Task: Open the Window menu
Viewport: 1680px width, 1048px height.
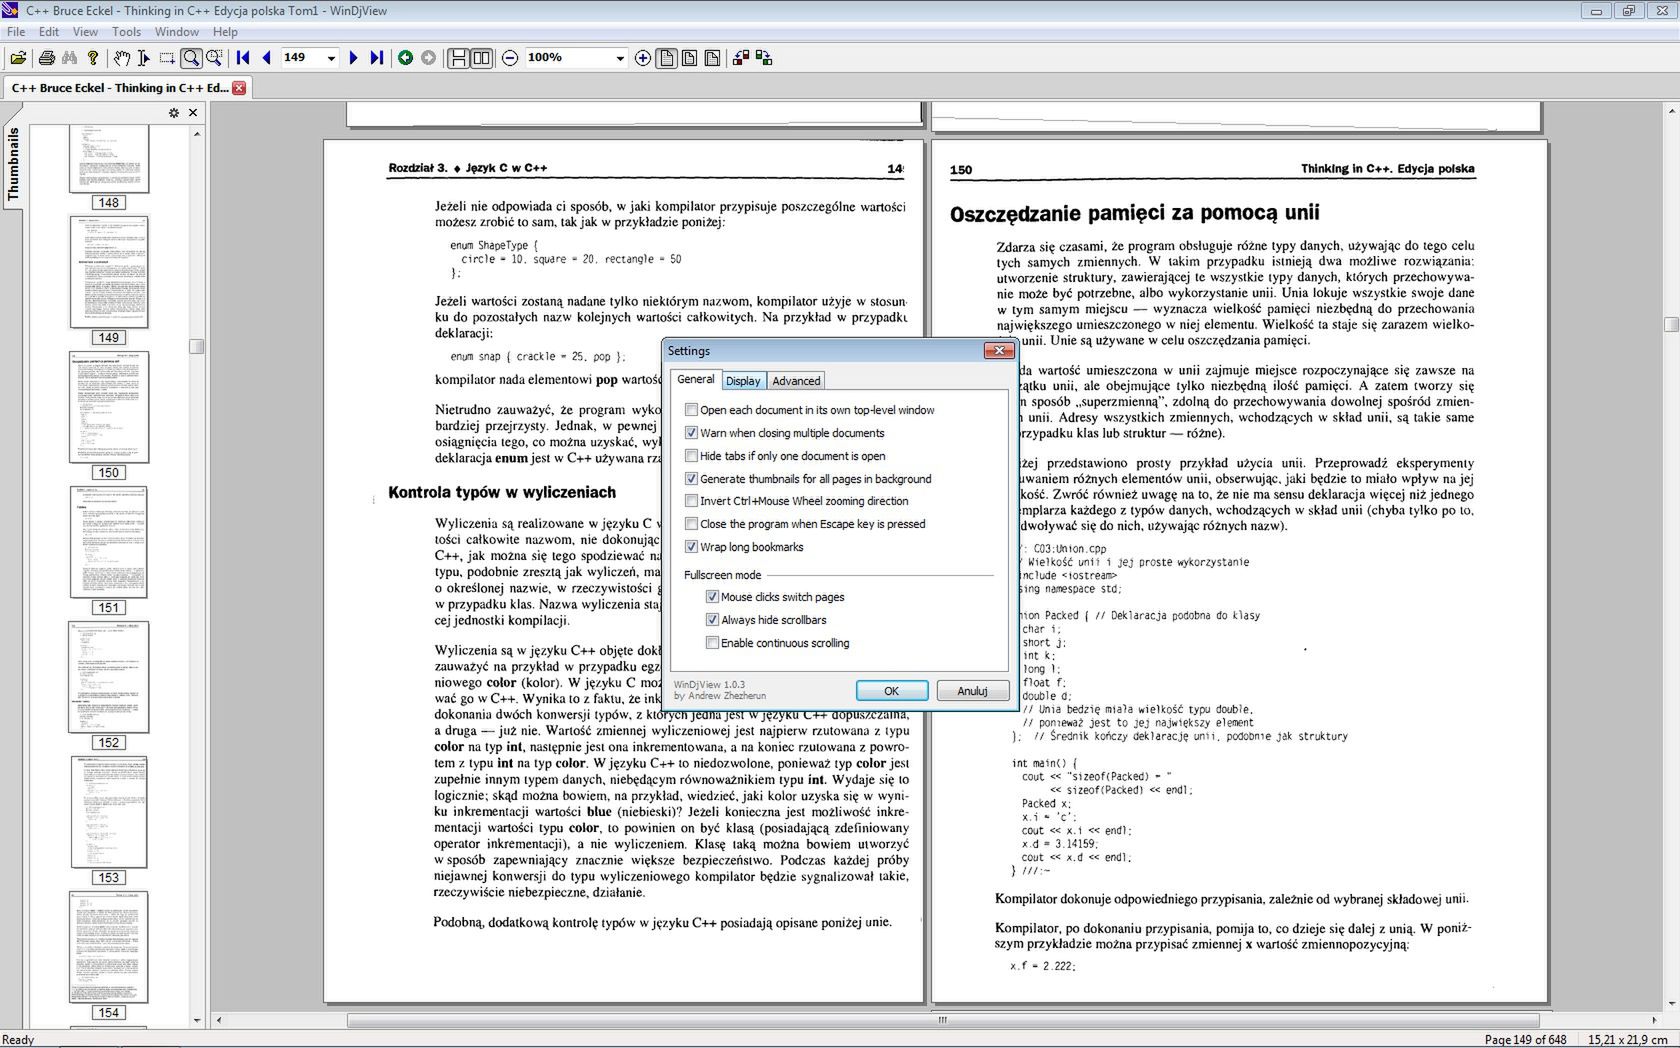Action: pyautogui.click(x=177, y=32)
